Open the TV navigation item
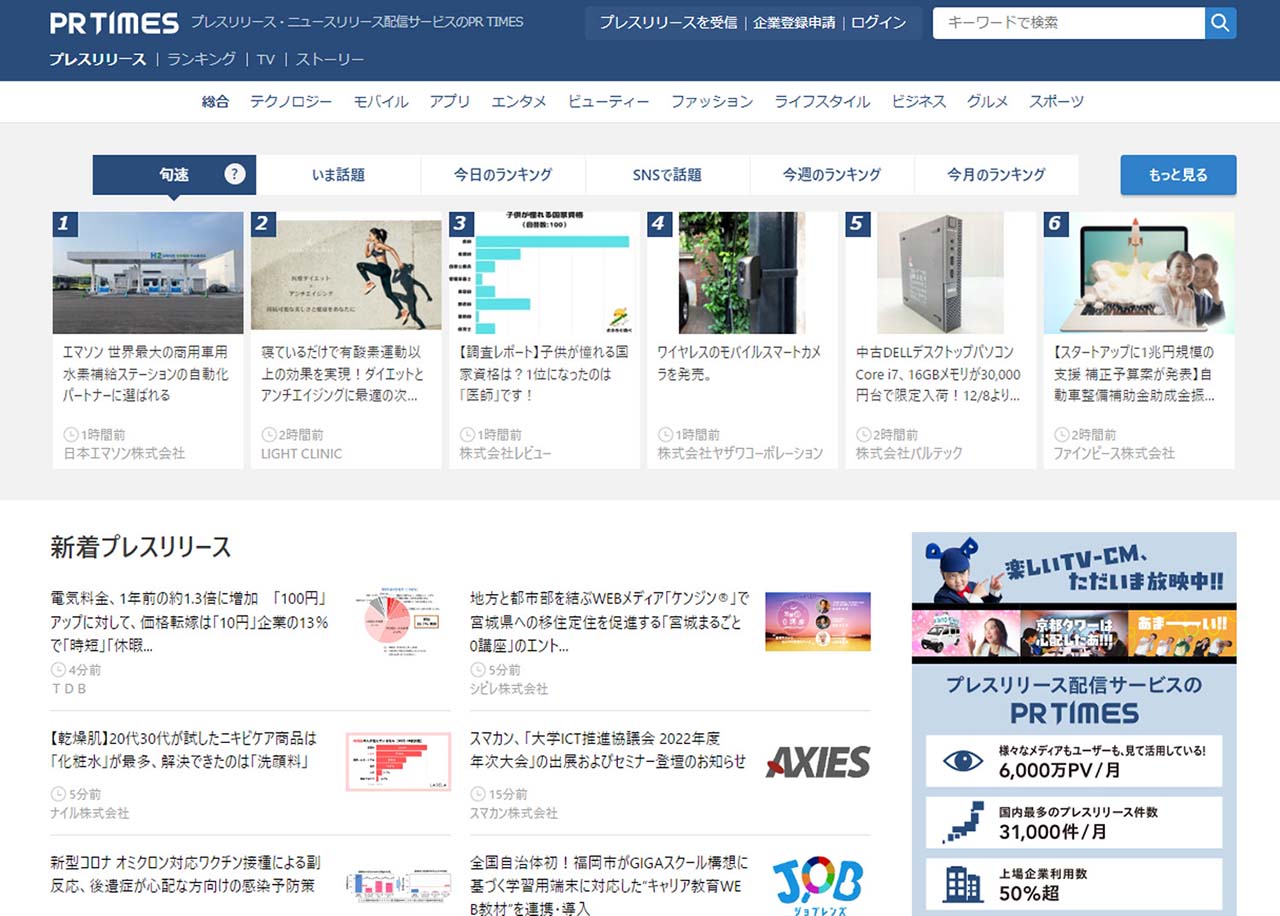Viewport: 1280px width, 916px height. pyautogui.click(x=266, y=59)
